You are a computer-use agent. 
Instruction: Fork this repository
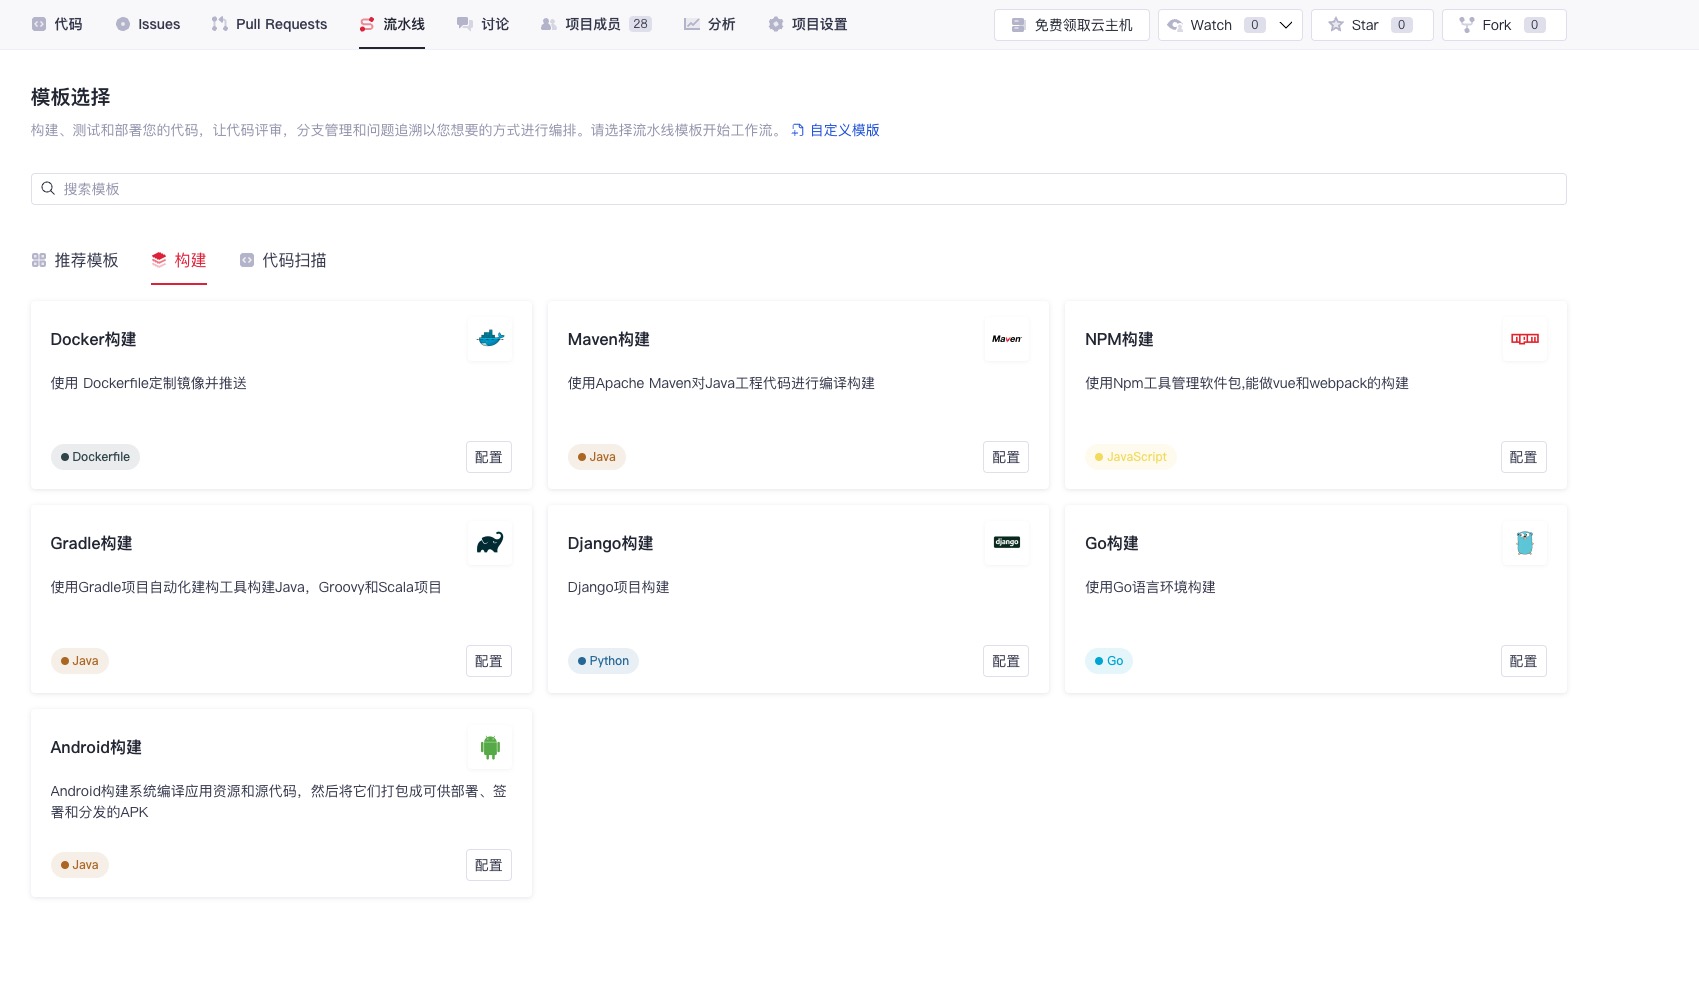pos(1503,25)
